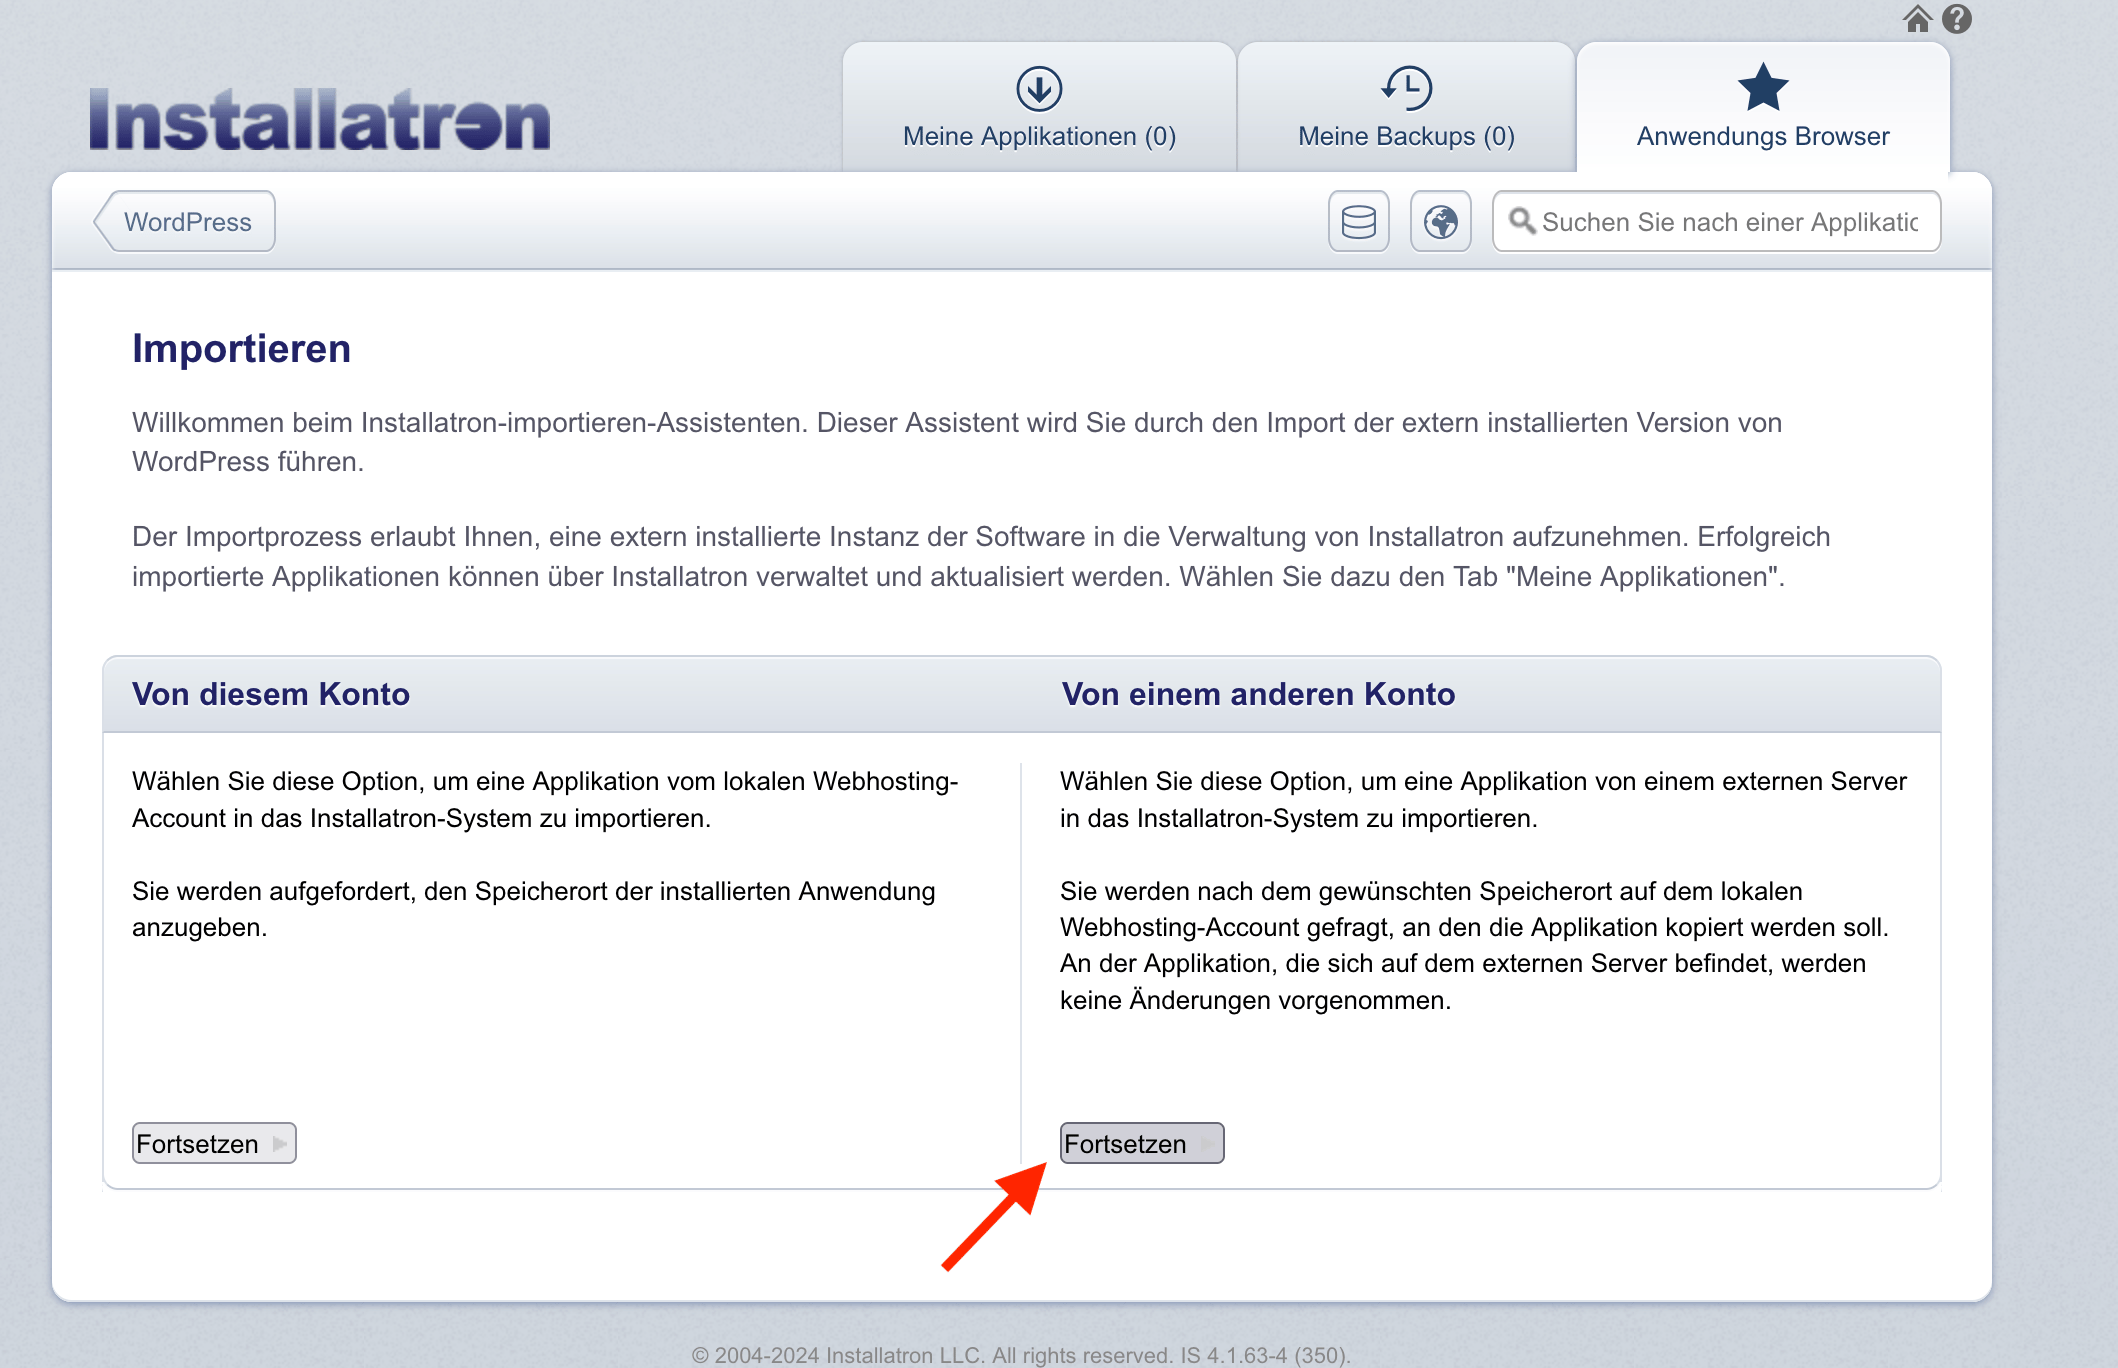The width and height of the screenshot is (2118, 1368).
Task: Click the home icon at top right
Action: click(x=1917, y=19)
